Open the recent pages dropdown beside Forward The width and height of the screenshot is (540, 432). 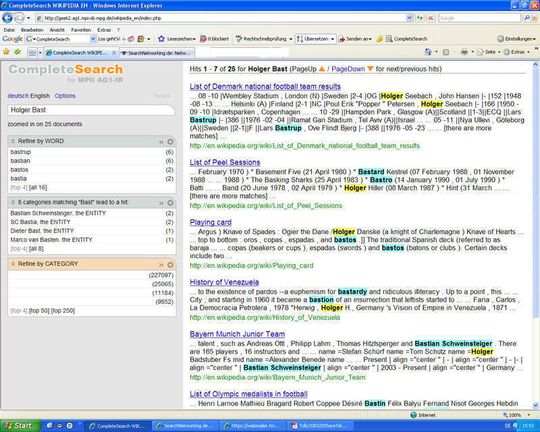(29, 18)
